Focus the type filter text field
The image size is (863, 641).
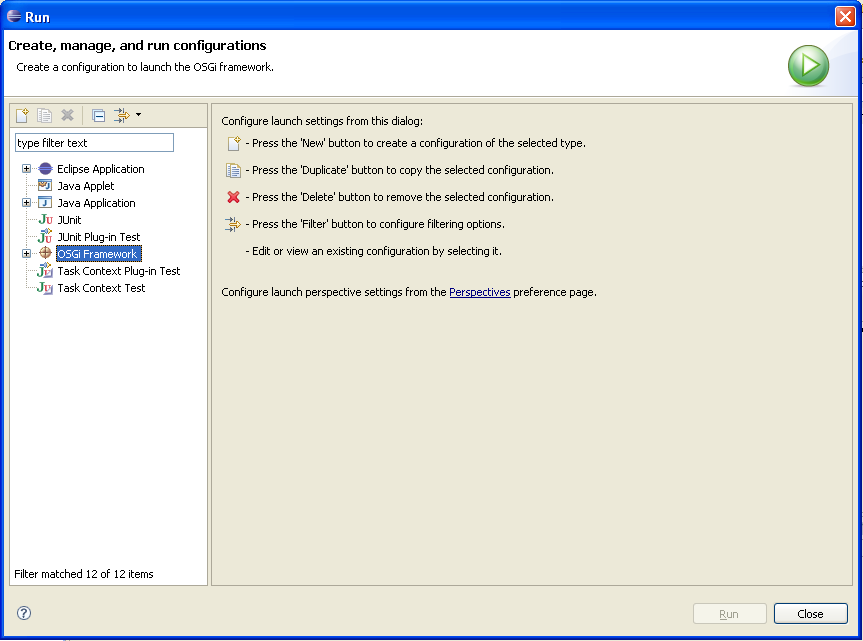tap(94, 143)
